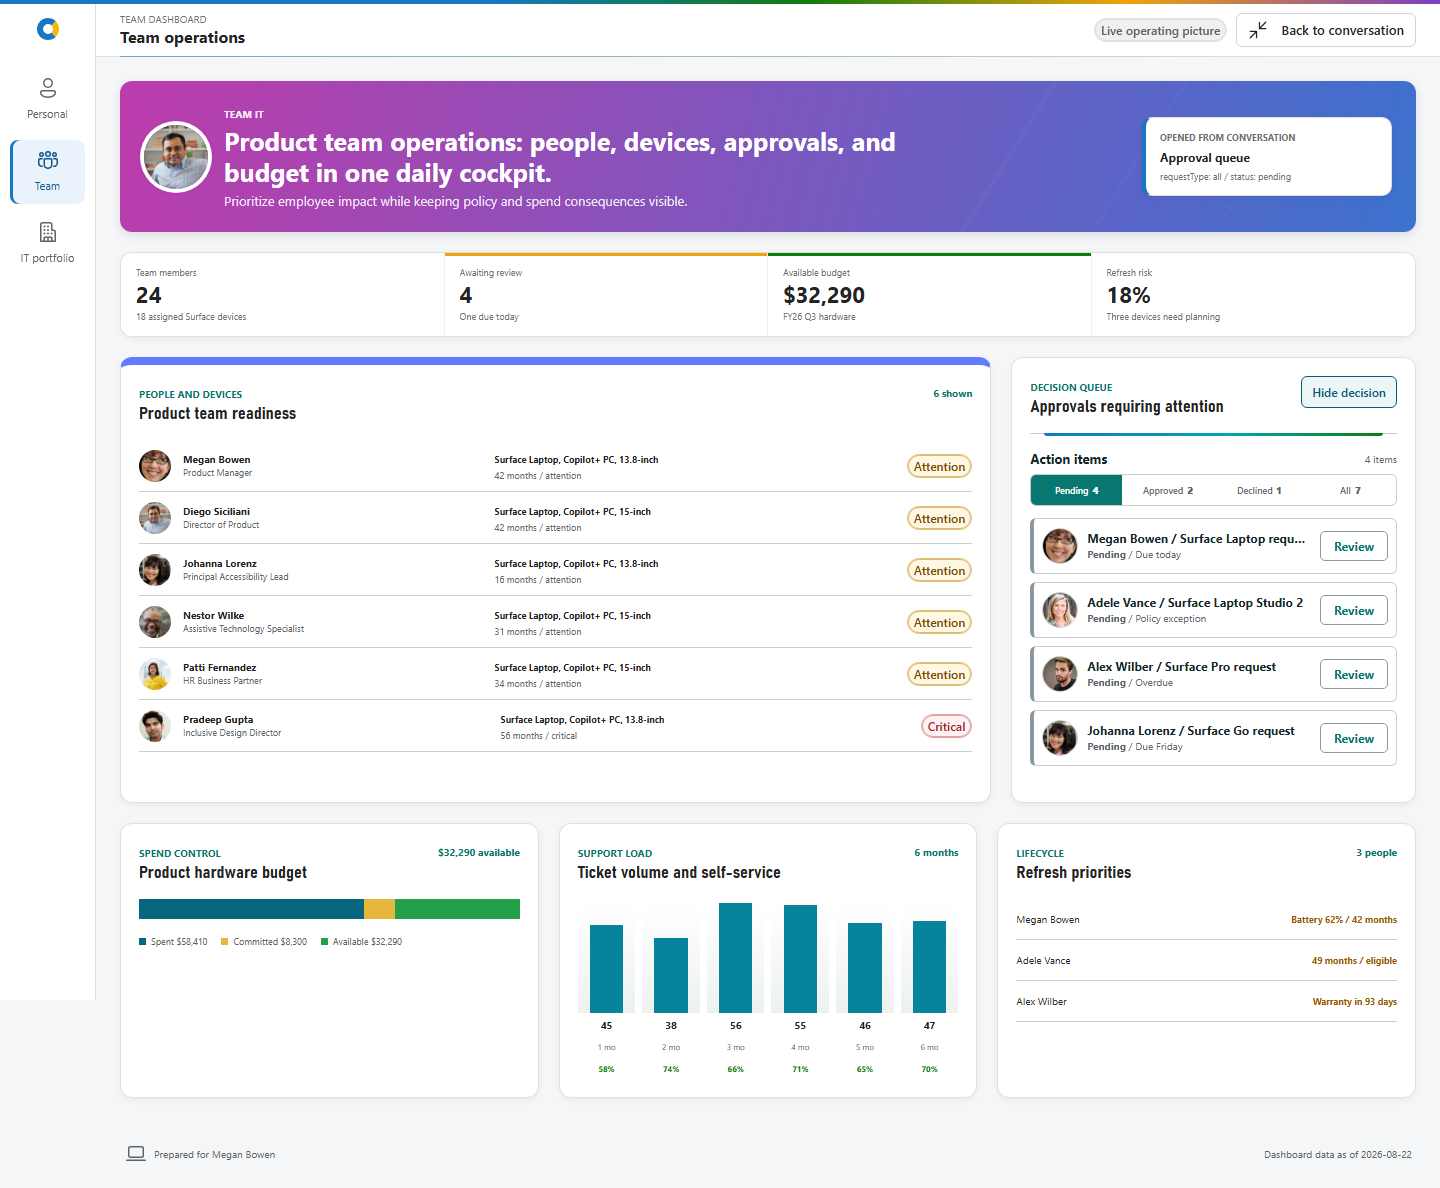Click Back to conversation button
The width and height of the screenshot is (1440, 1188).
[x=1326, y=30]
